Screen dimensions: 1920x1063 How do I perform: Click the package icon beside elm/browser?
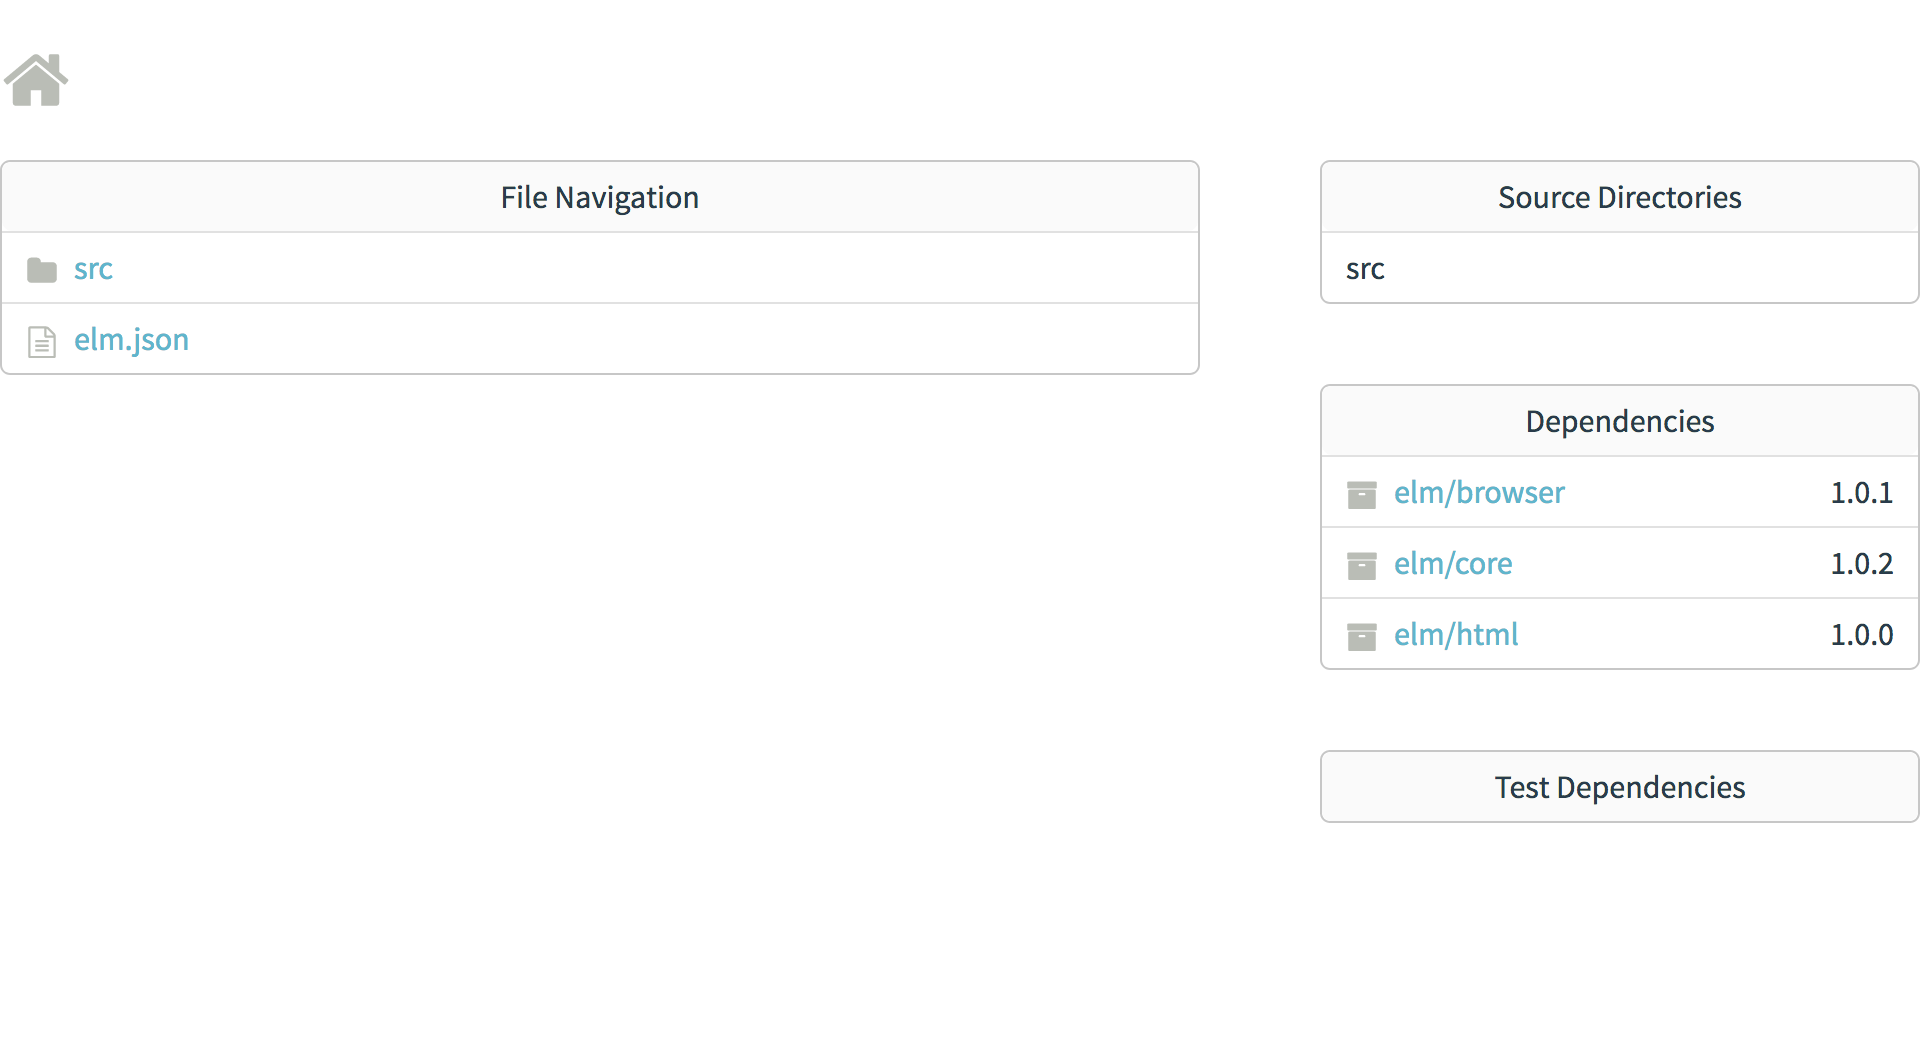(1361, 494)
